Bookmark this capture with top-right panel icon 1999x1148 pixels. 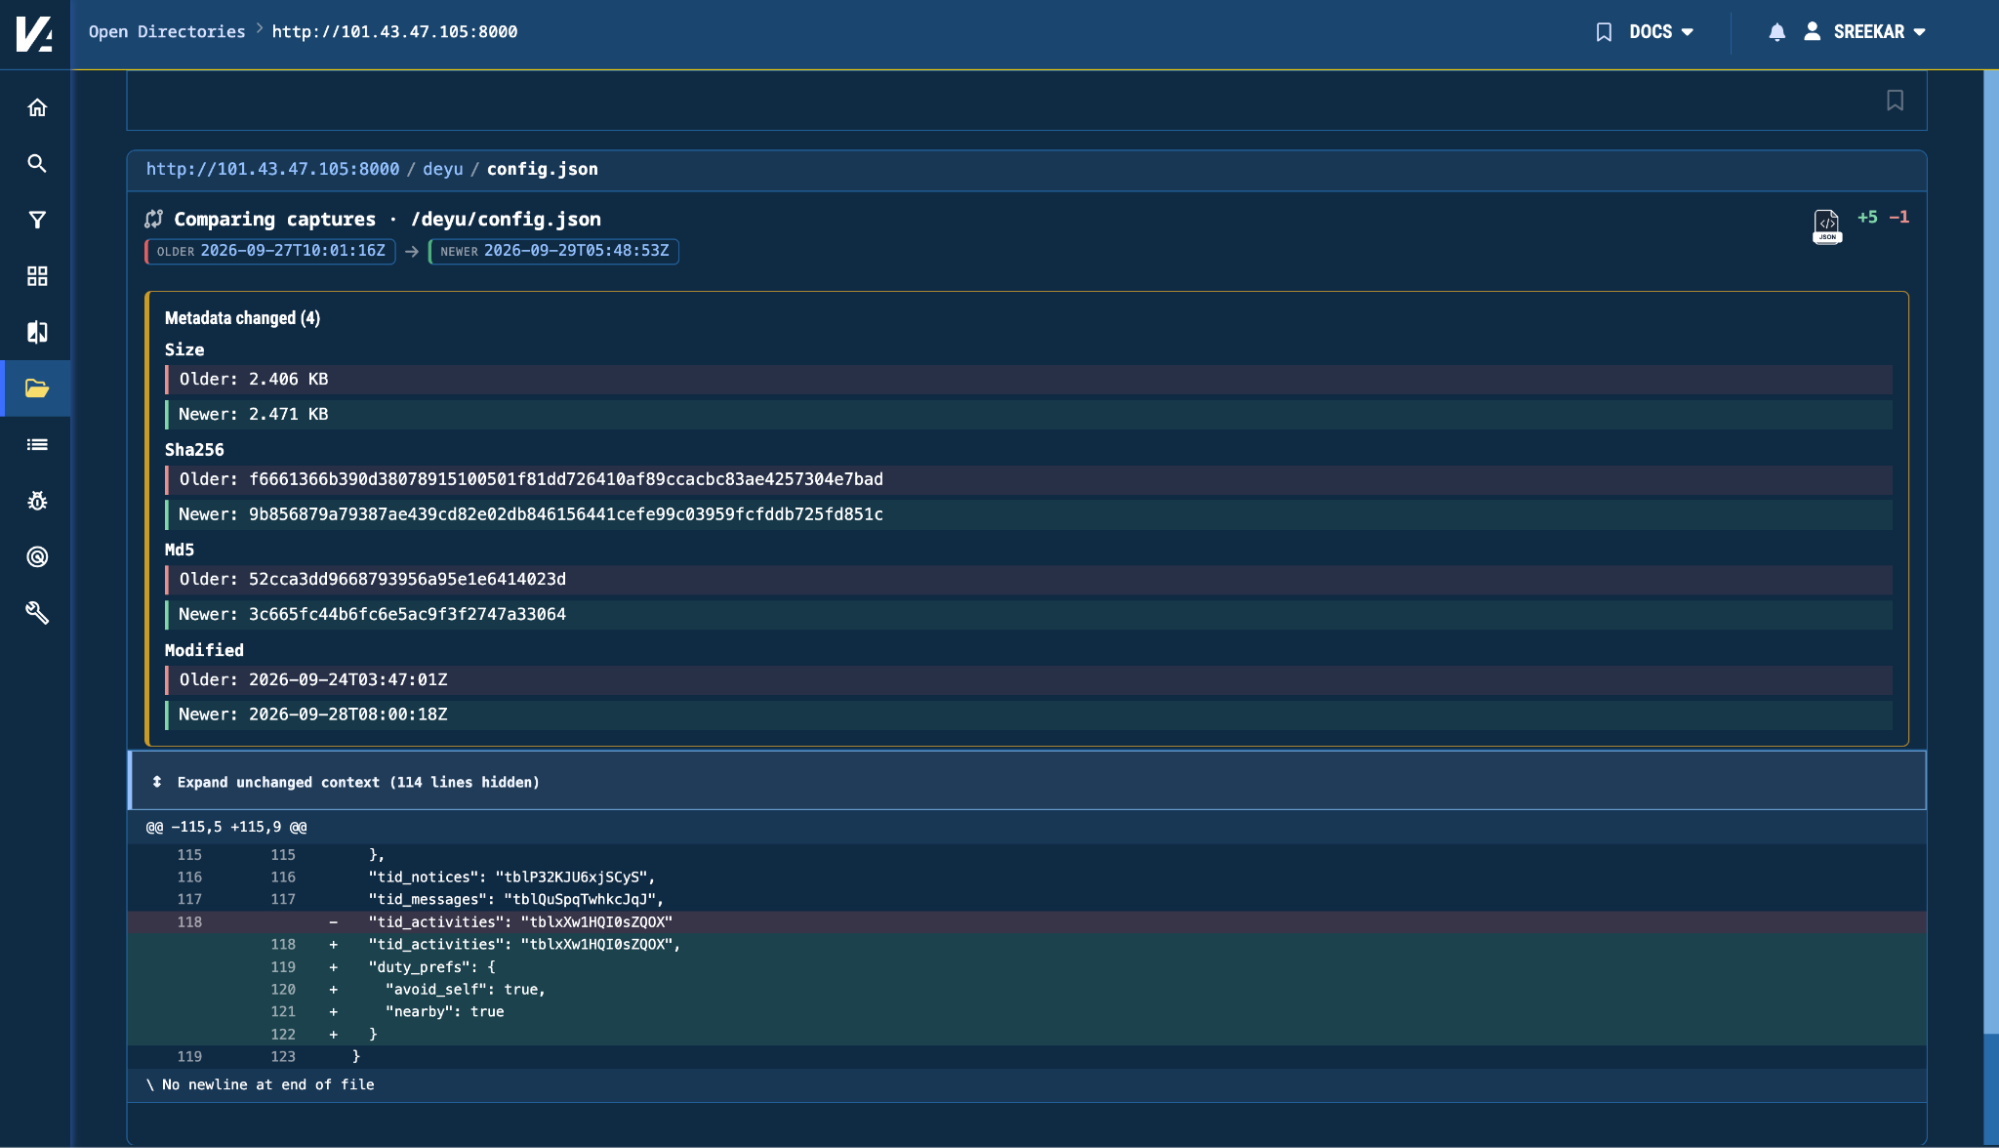pyautogui.click(x=1895, y=100)
